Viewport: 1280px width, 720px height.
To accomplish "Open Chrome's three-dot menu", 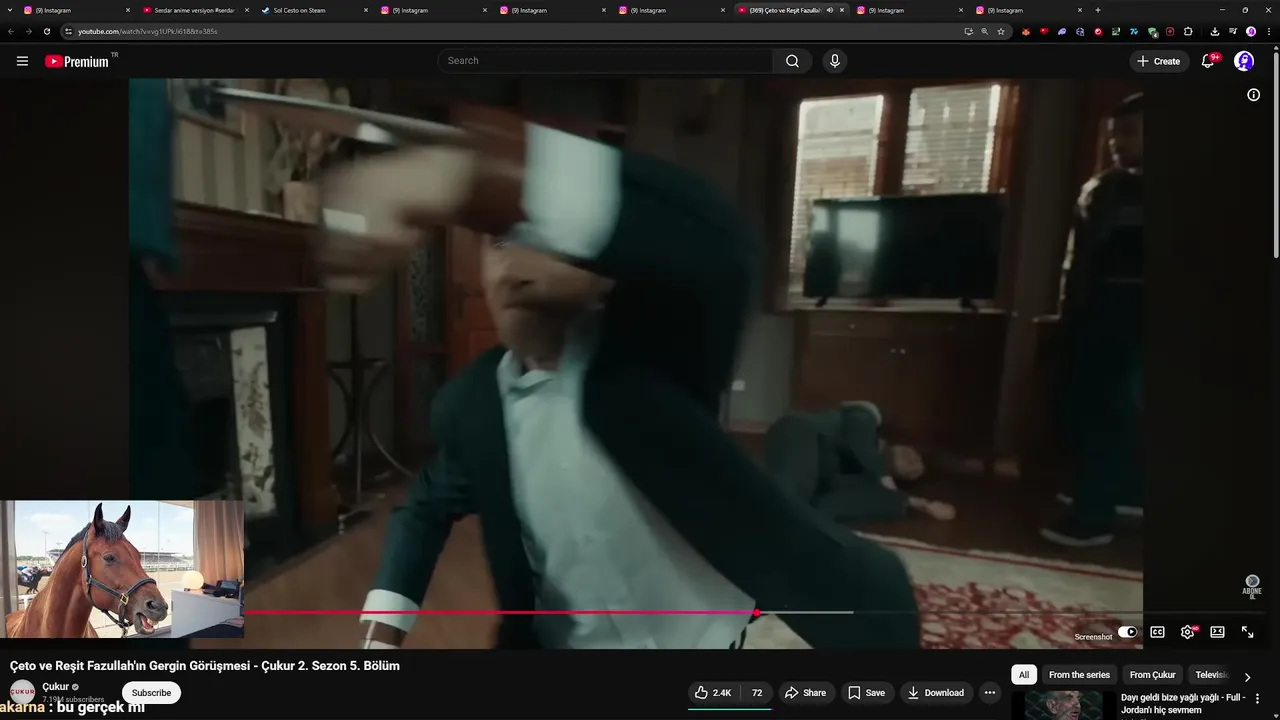I will [1269, 31].
